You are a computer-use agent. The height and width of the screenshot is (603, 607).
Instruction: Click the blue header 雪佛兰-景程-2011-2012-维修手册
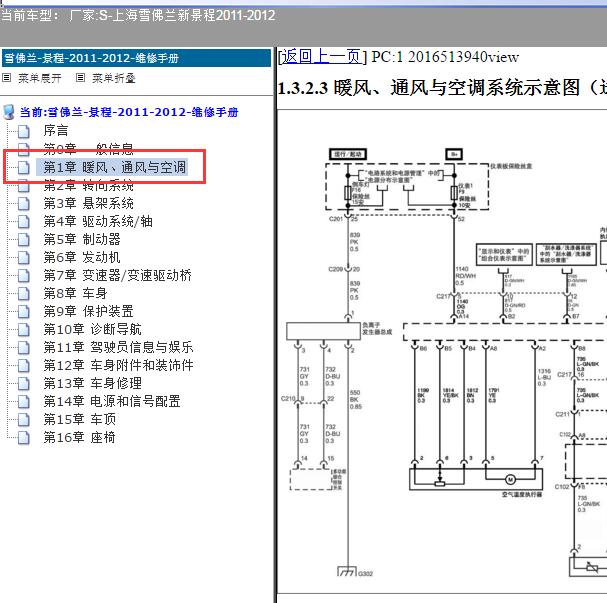pyautogui.click(x=137, y=58)
